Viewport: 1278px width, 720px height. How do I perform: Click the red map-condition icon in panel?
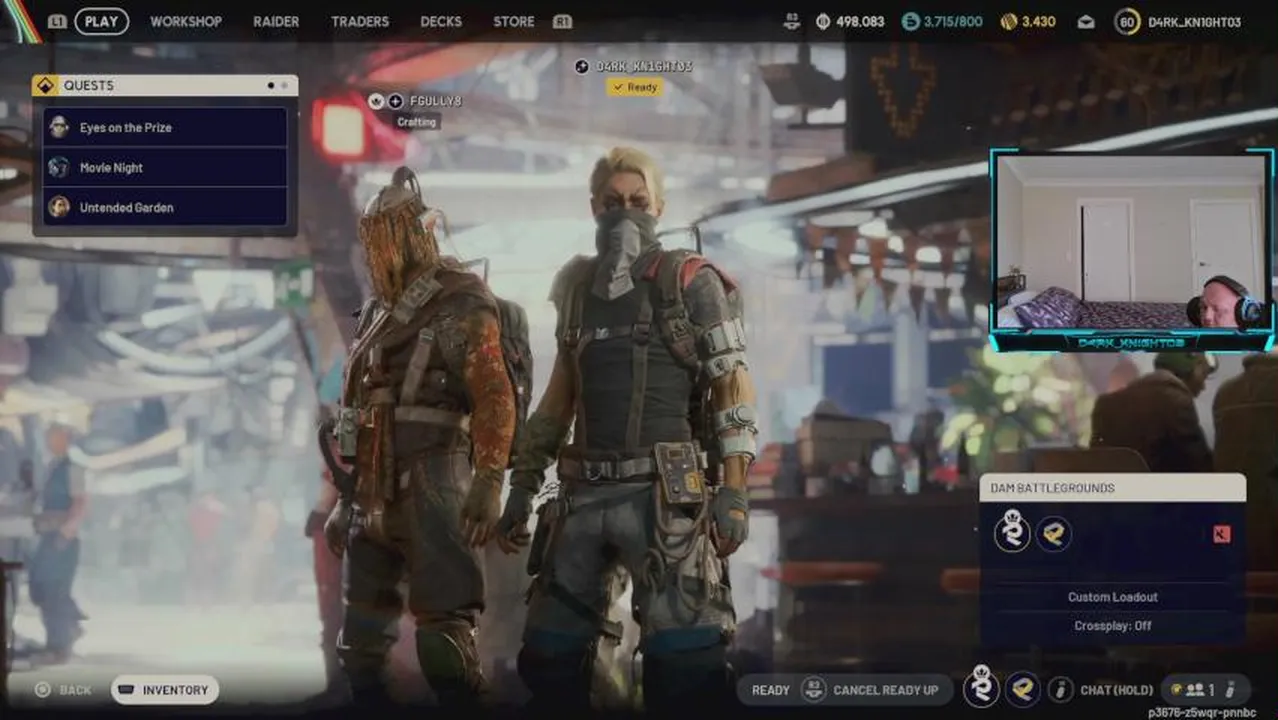click(x=1221, y=534)
